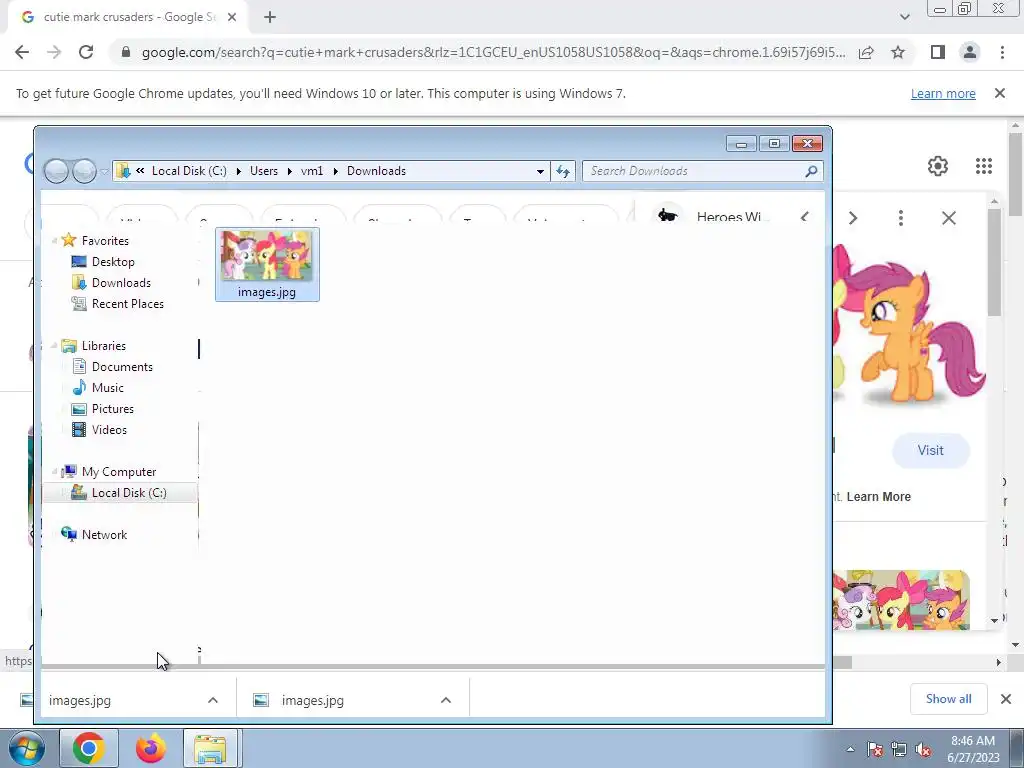The image size is (1024, 768).
Task: Collapse My Computer tree node
Action: 54,472
